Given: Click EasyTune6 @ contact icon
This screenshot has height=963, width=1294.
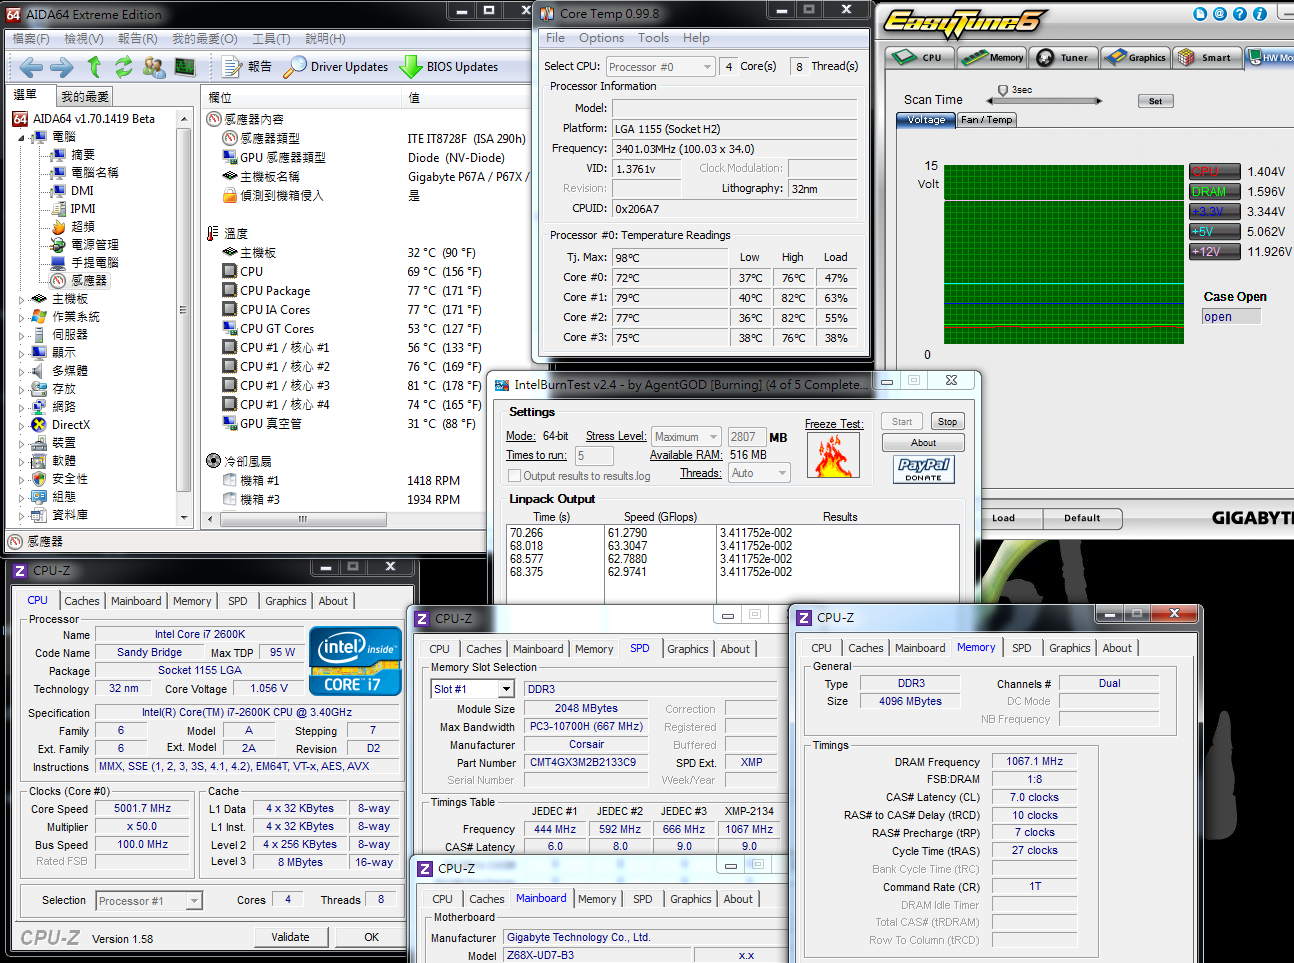Looking at the screenshot, I should (1220, 14).
